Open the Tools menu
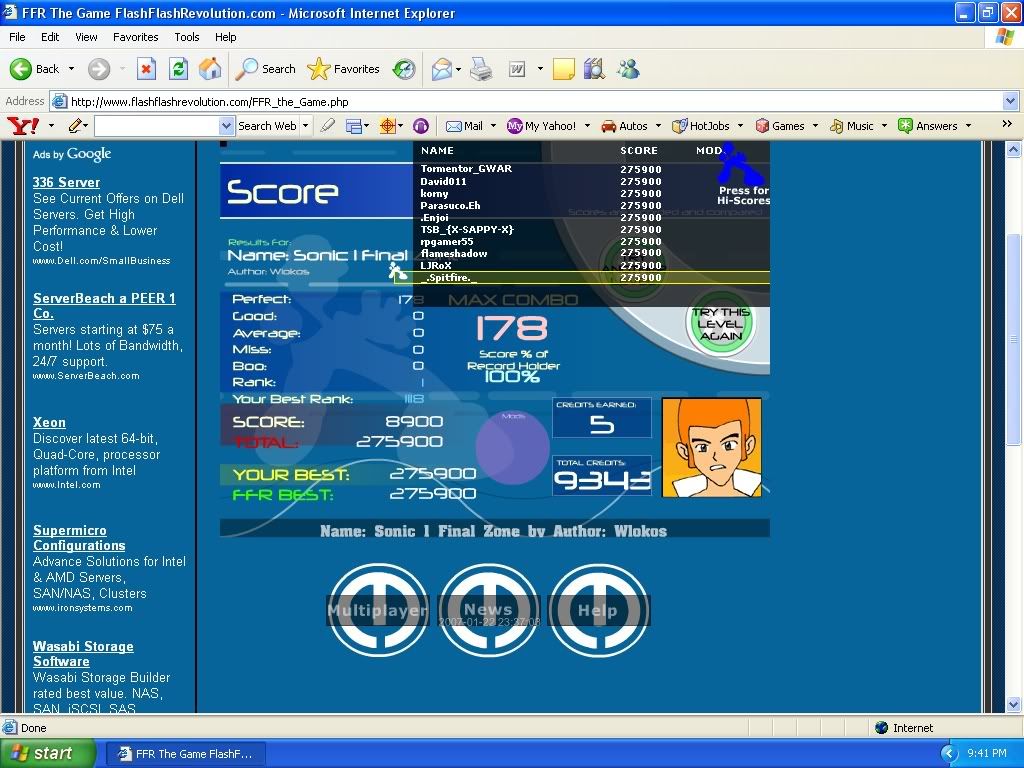This screenshot has width=1024, height=768. [x=187, y=37]
